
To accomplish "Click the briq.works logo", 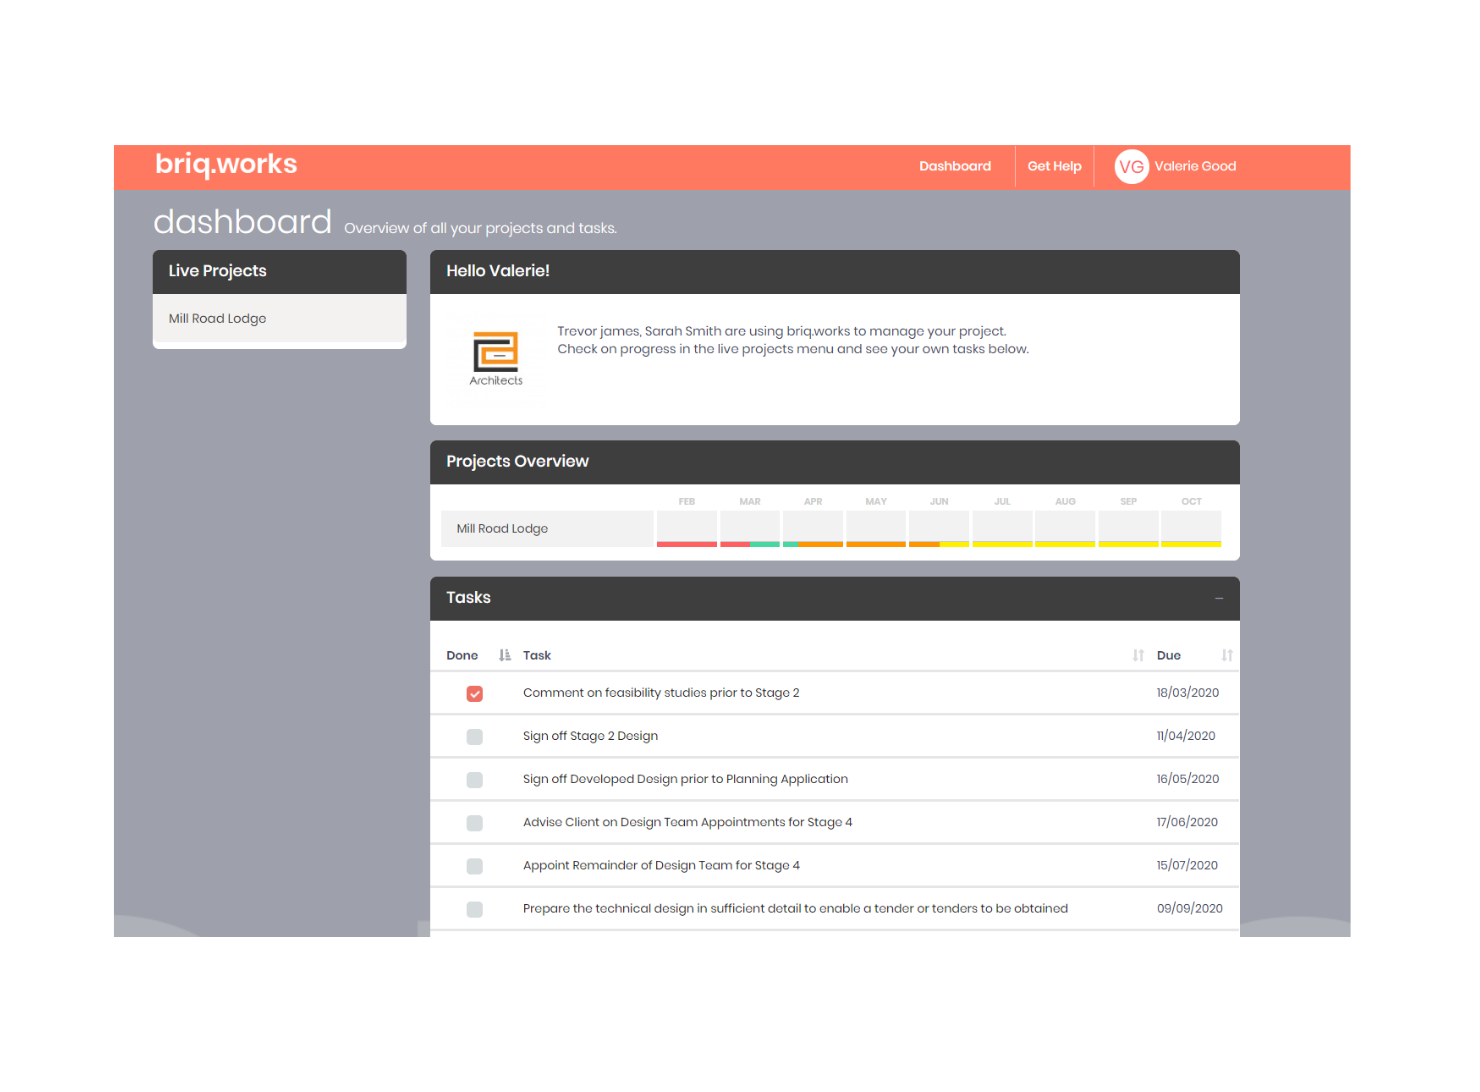I will click(226, 164).
